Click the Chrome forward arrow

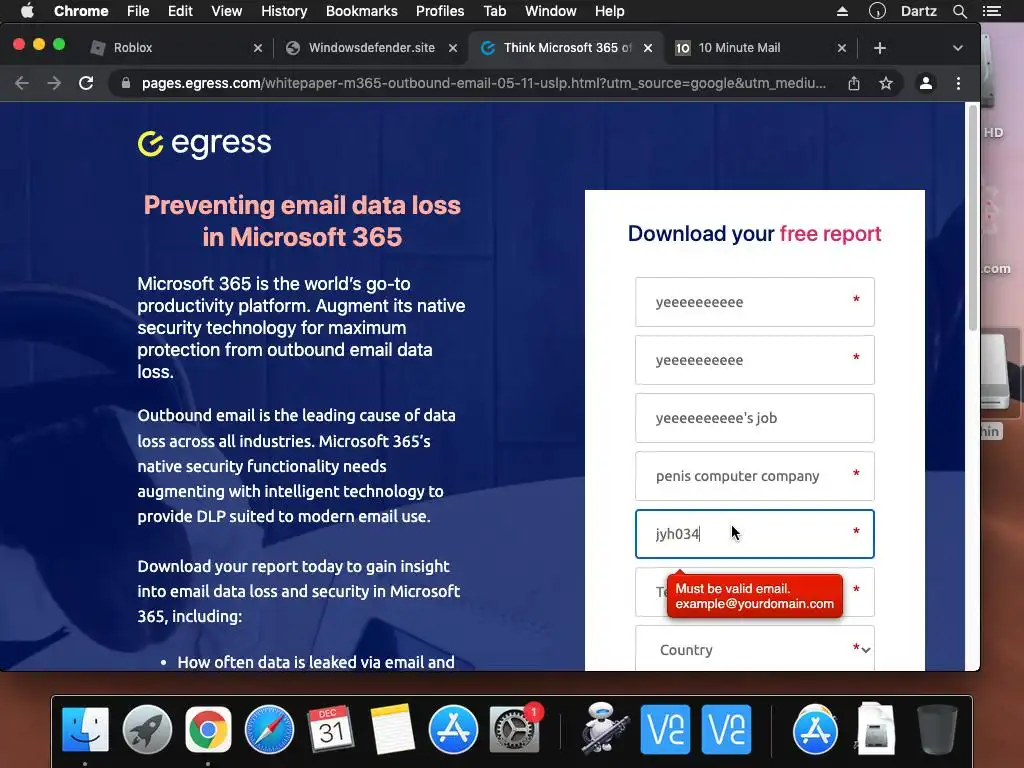click(x=54, y=84)
